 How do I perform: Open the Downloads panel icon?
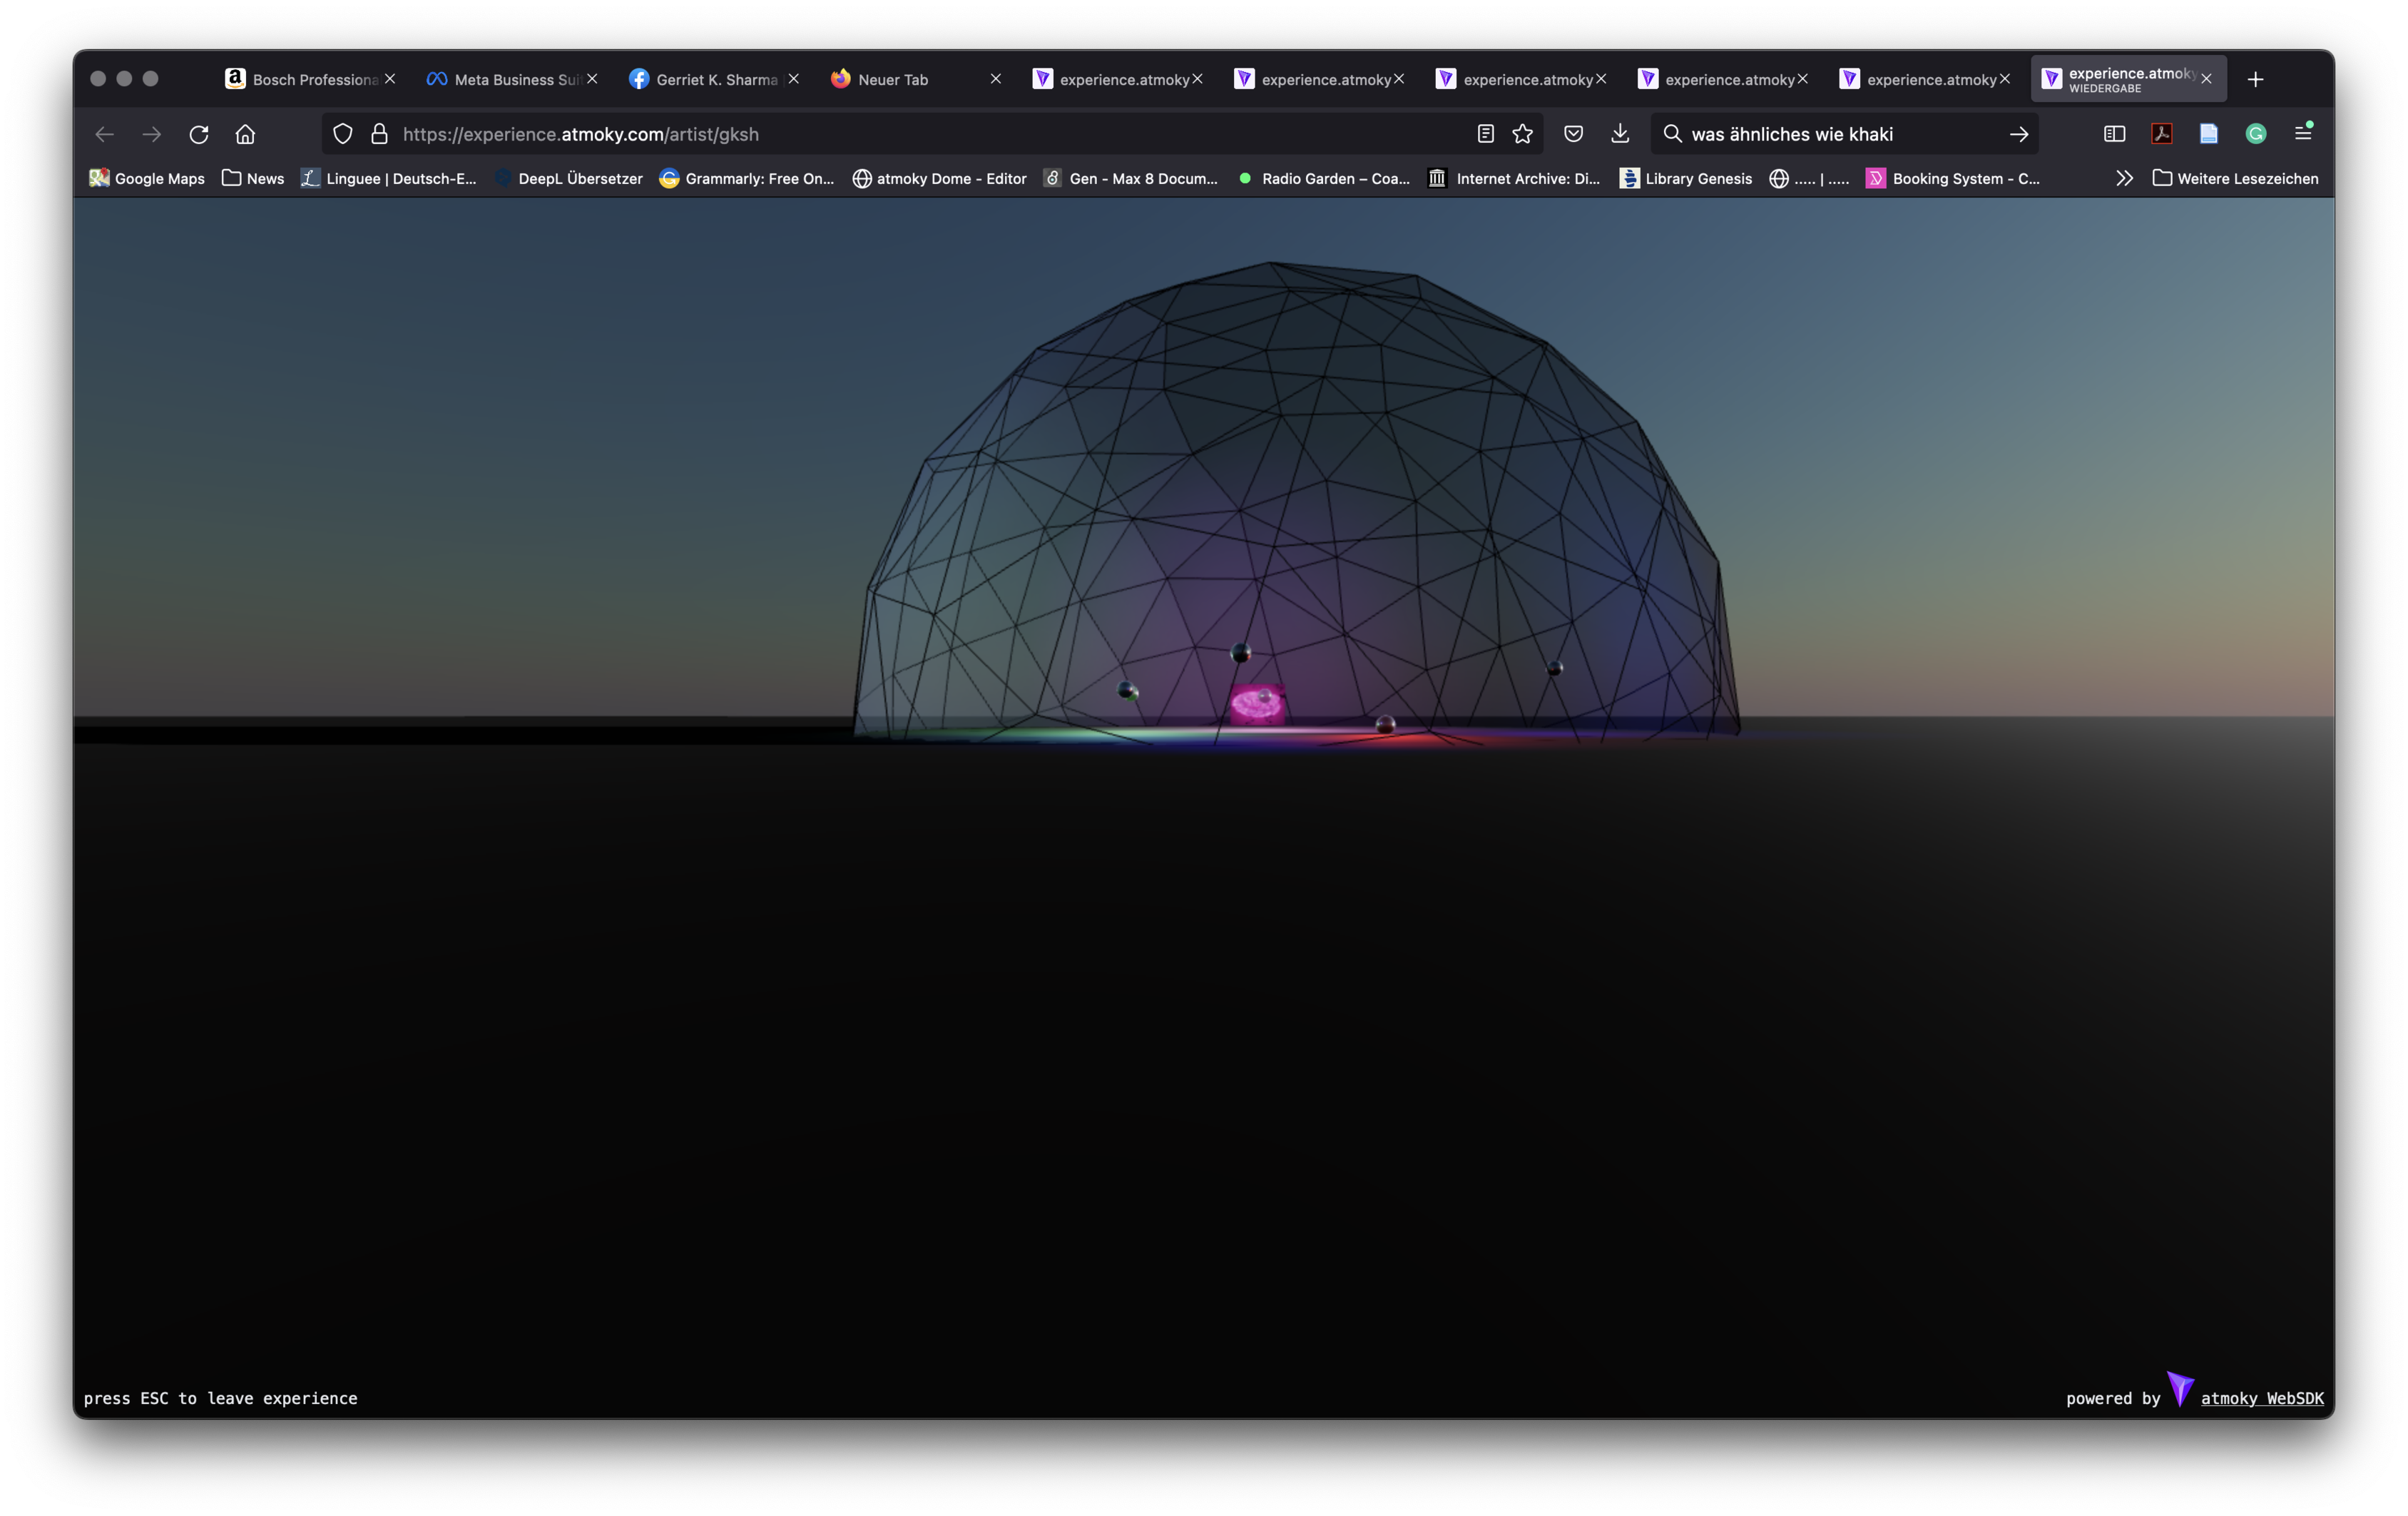point(1620,134)
